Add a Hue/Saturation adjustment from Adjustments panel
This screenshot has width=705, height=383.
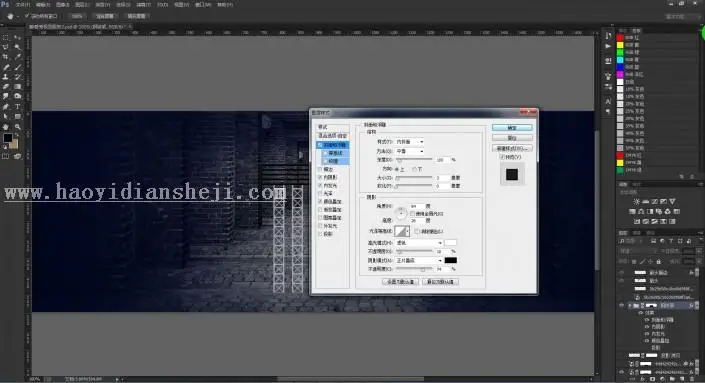[632, 211]
